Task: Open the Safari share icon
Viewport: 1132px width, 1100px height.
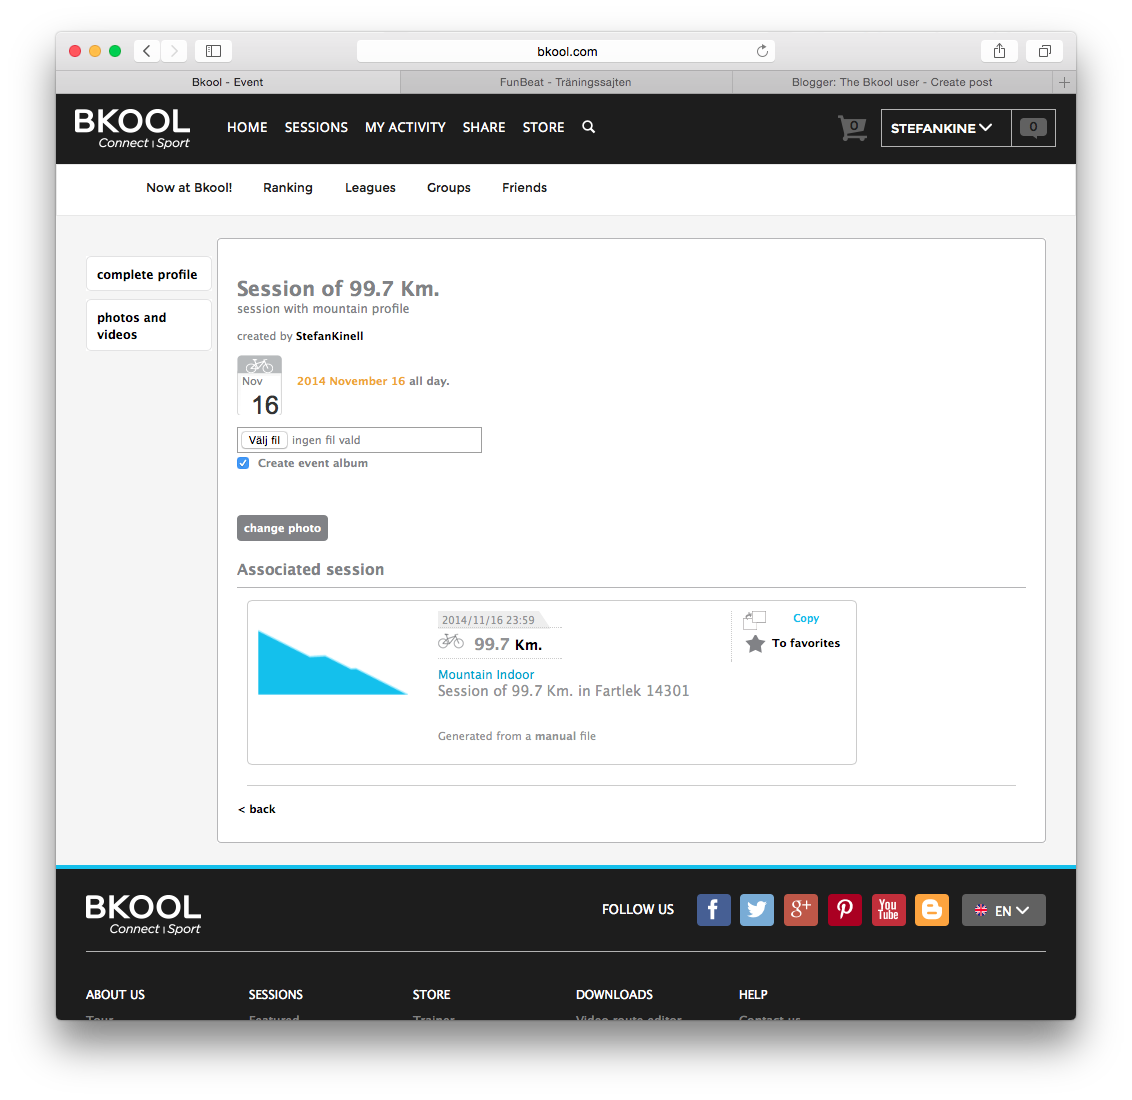Action: coord(999,51)
